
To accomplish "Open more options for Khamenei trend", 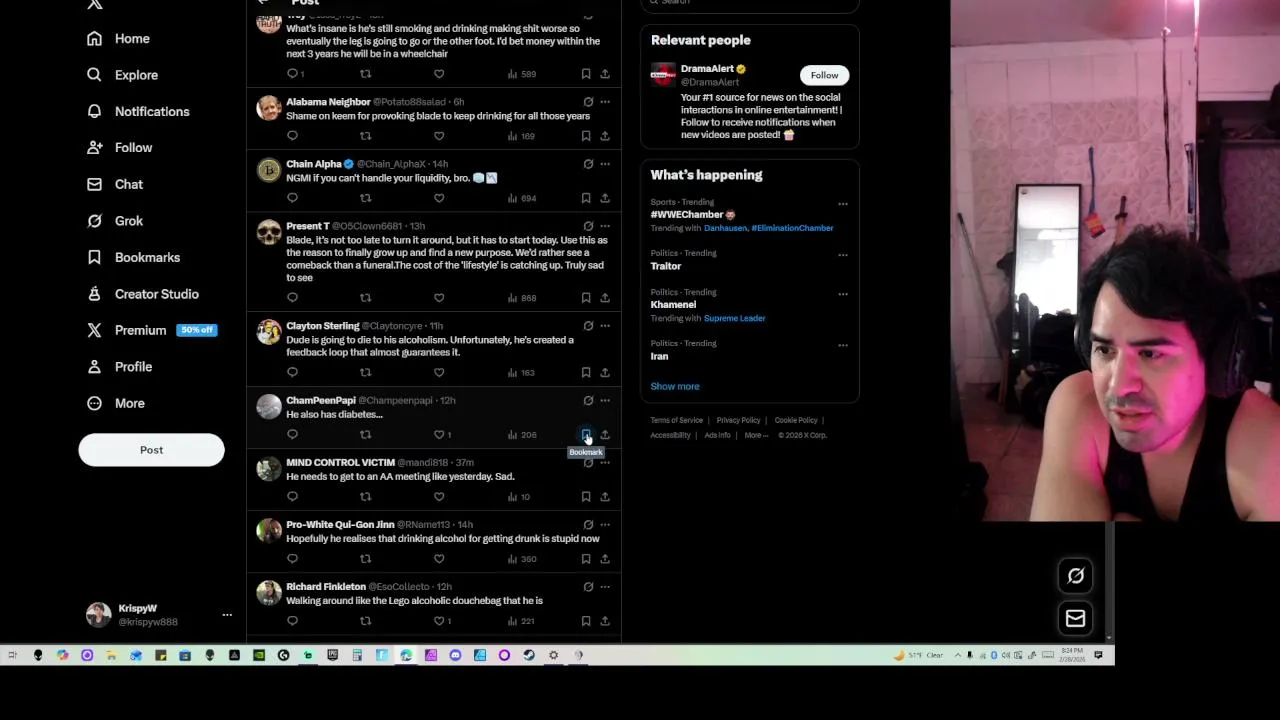I will (843, 294).
